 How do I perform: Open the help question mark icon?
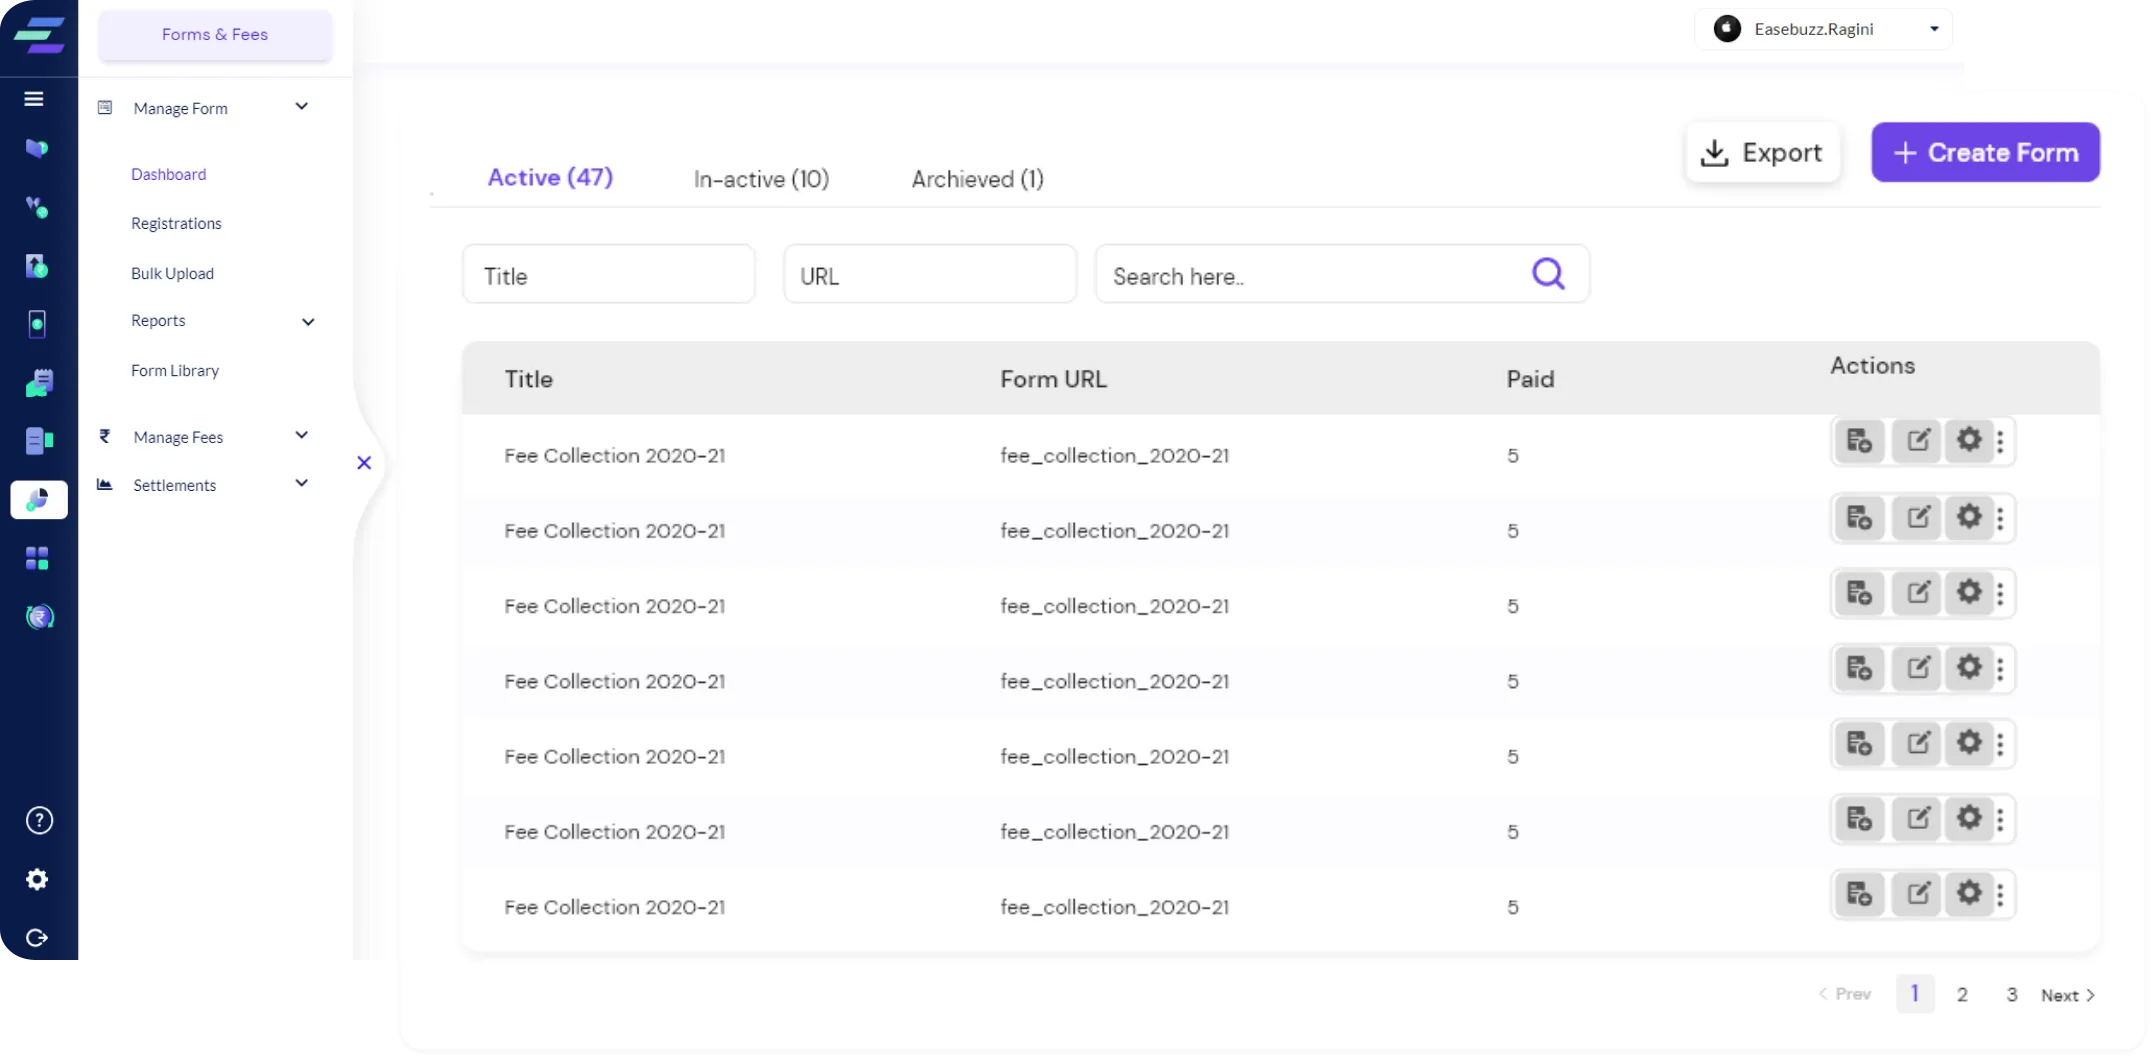click(x=38, y=820)
